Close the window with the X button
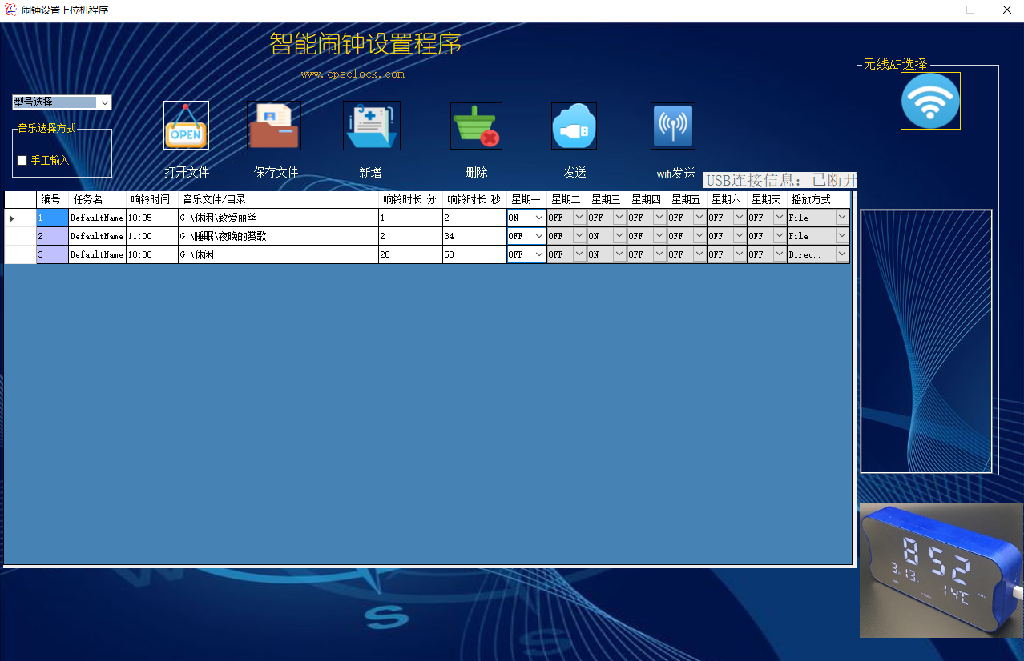The image size is (1024, 661). pyautogui.click(x=1006, y=10)
